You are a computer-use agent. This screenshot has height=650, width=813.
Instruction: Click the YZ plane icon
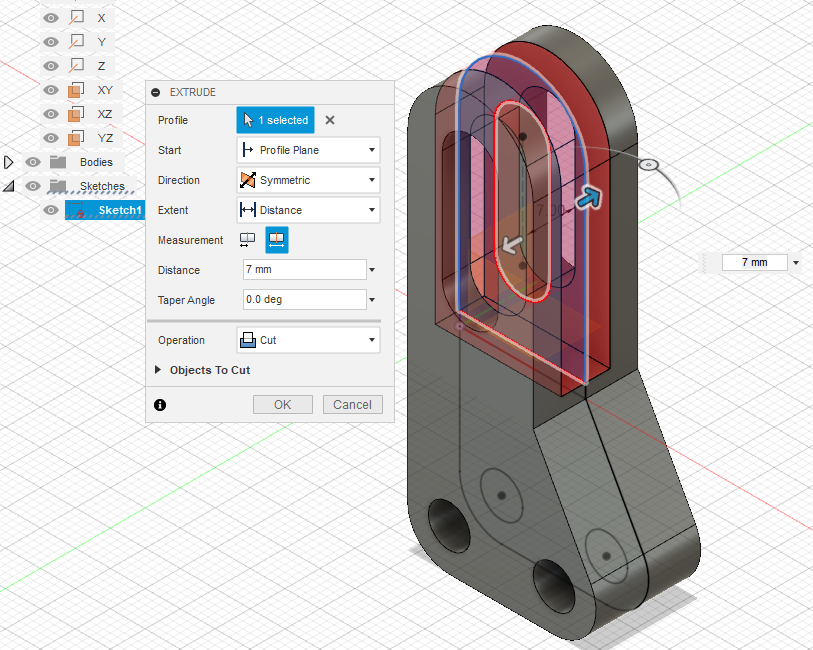click(x=76, y=137)
